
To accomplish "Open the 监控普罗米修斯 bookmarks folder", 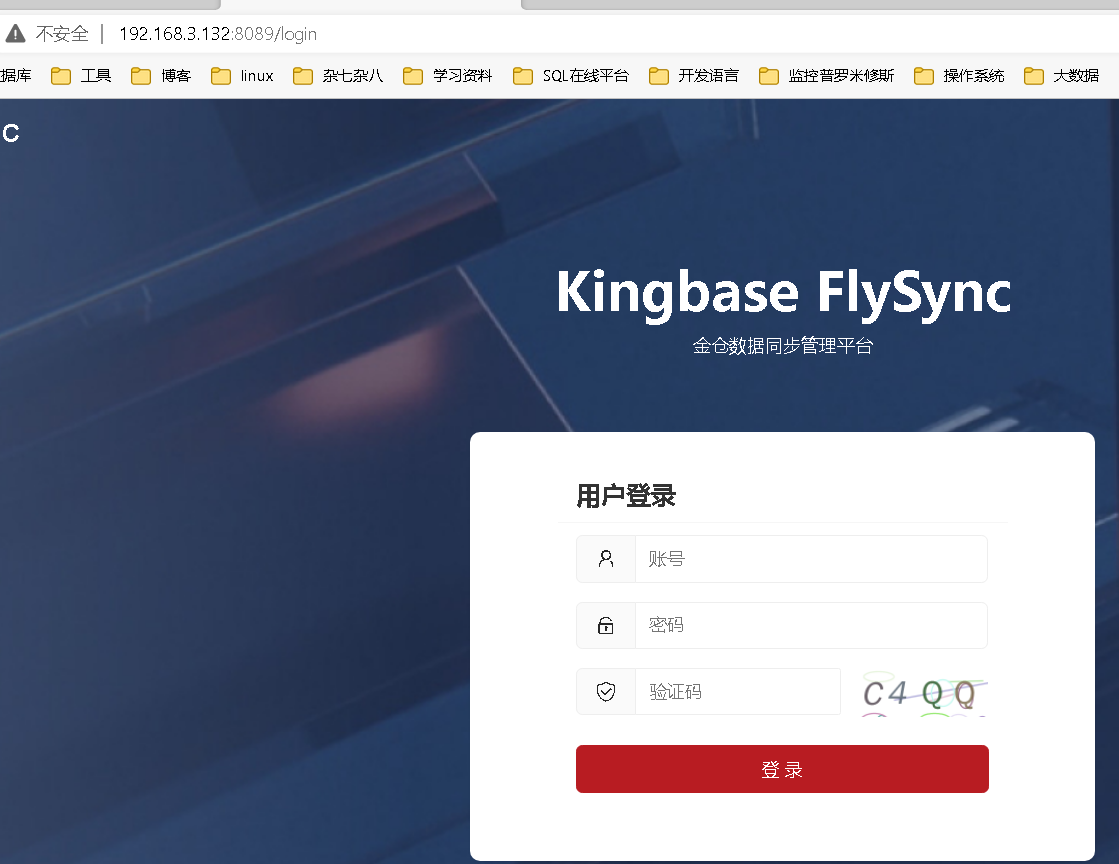I will tap(826, 76).
